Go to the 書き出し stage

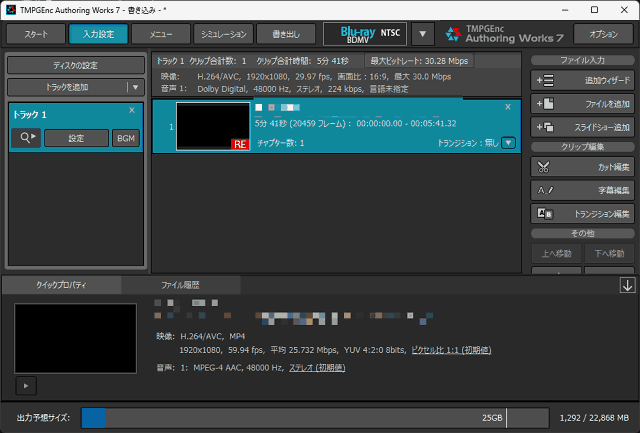click(286, 34)
